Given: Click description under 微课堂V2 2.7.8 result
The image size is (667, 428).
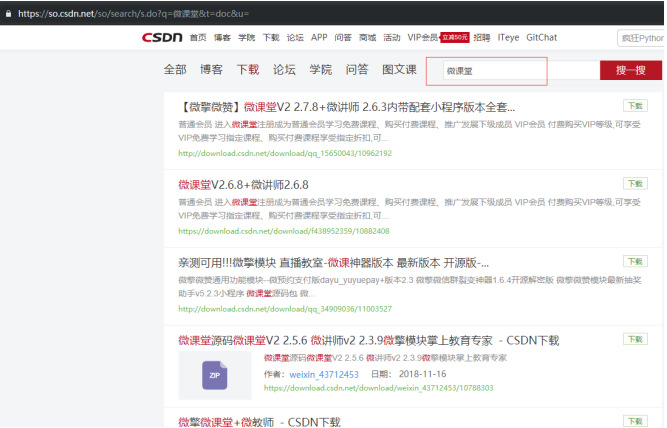Looking at the screenshot, I should point(409,131).
